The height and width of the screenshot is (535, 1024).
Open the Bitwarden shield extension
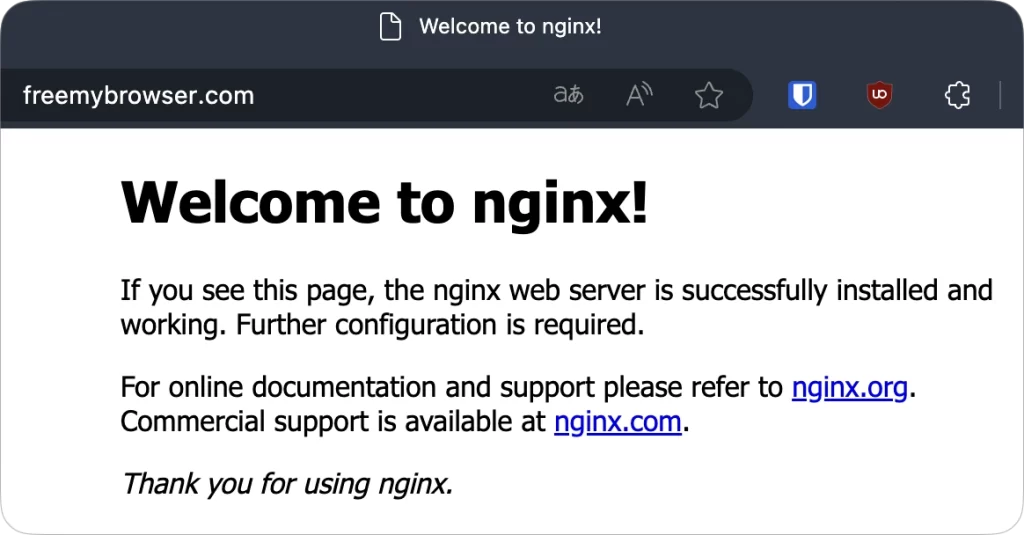click(802, 95)
